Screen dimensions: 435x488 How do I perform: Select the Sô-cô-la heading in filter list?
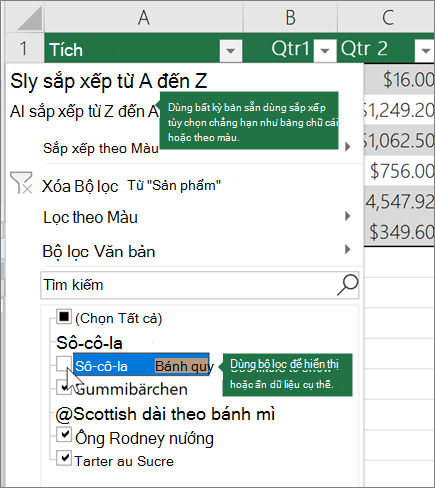click(89, 343)
